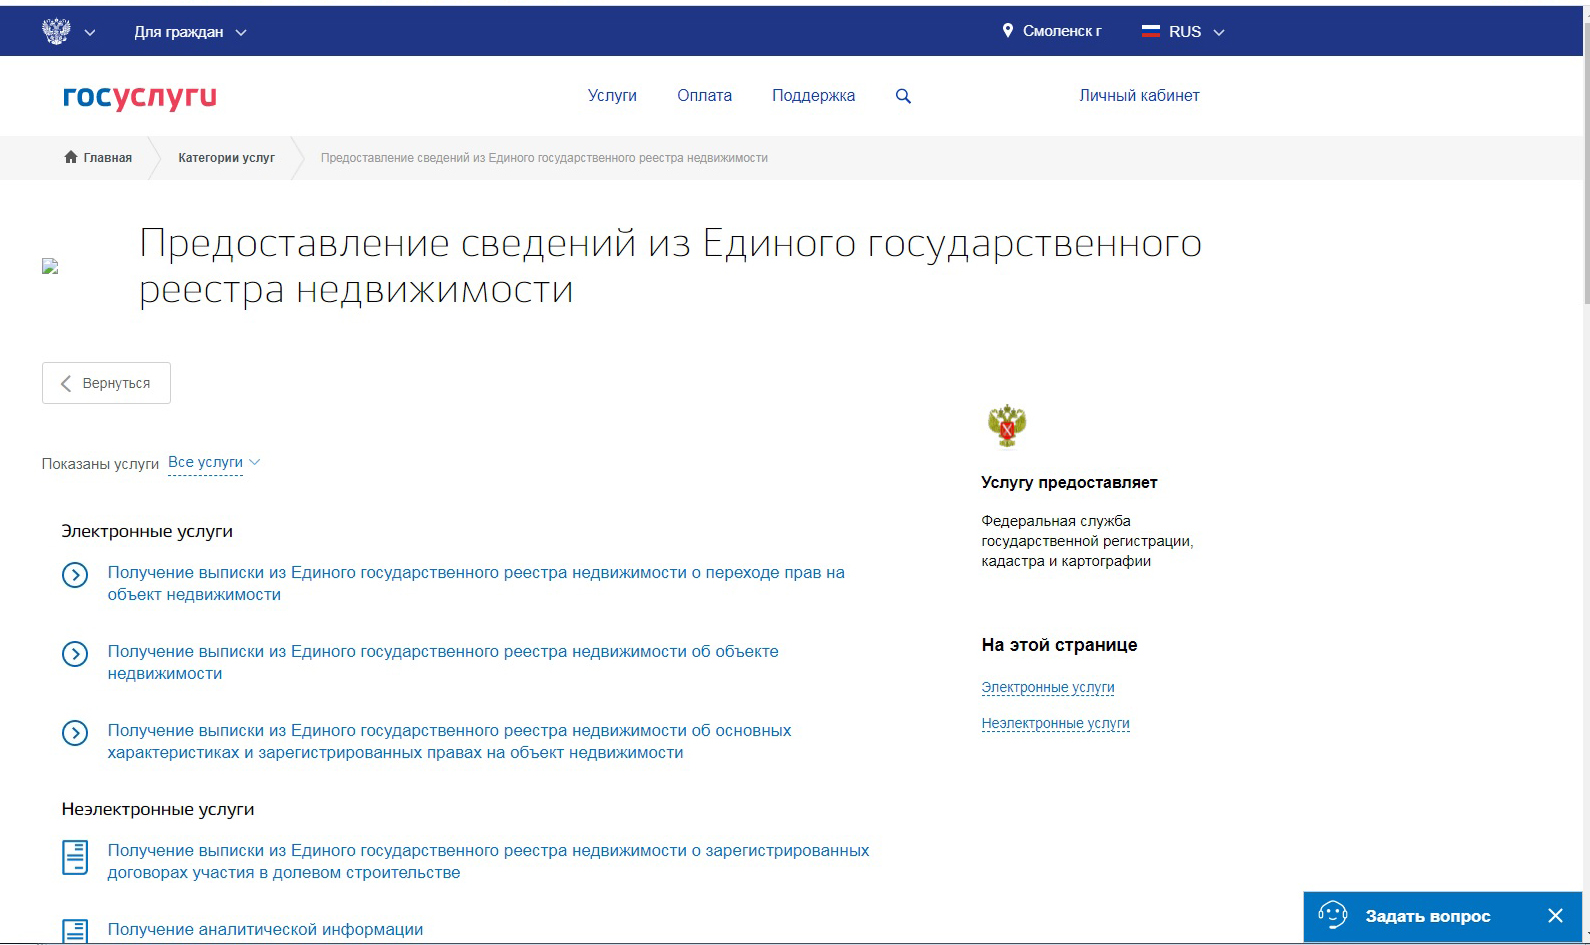The height and width of the screenshot is (945, 1590).
Task: Click arrow icon beside 'об объекте недвижимости' service
Action: point(75,654)
